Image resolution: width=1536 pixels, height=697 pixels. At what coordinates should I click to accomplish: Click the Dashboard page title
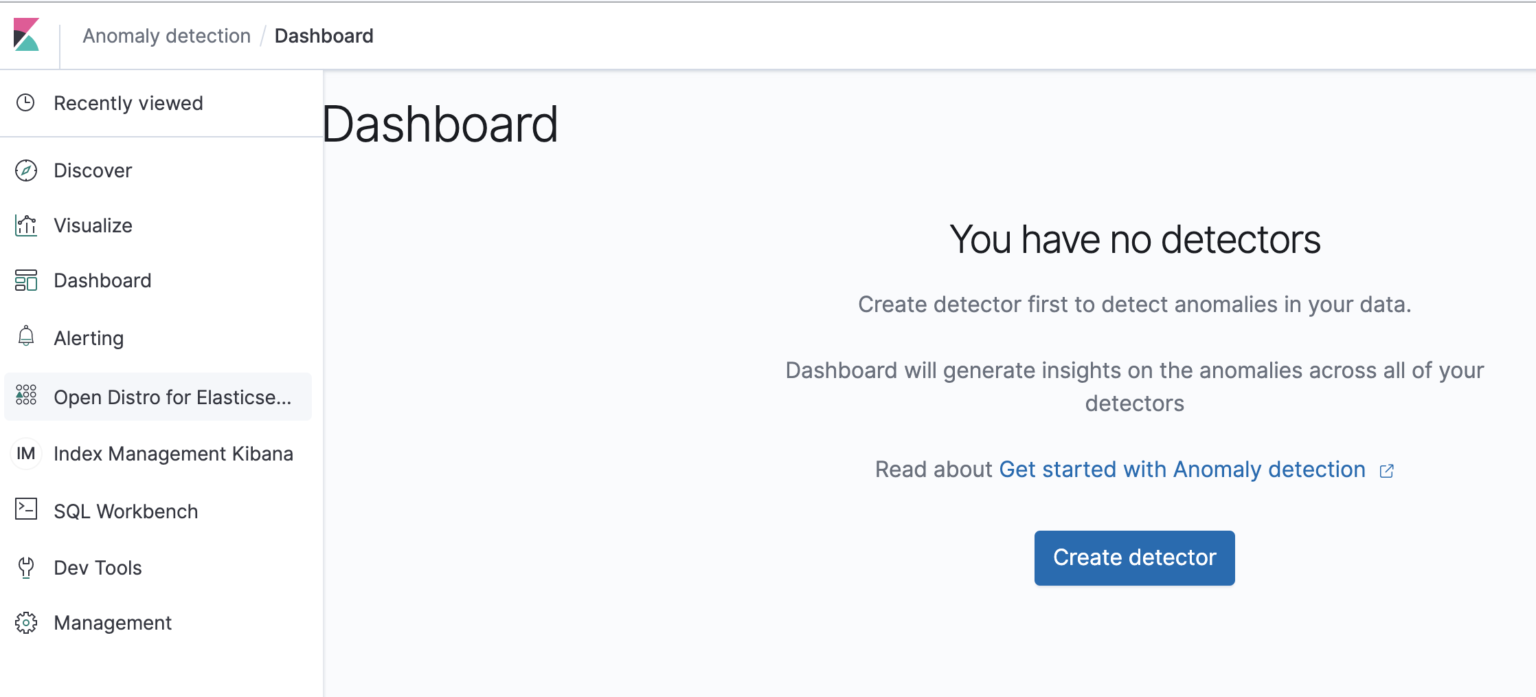pos(440,124)
